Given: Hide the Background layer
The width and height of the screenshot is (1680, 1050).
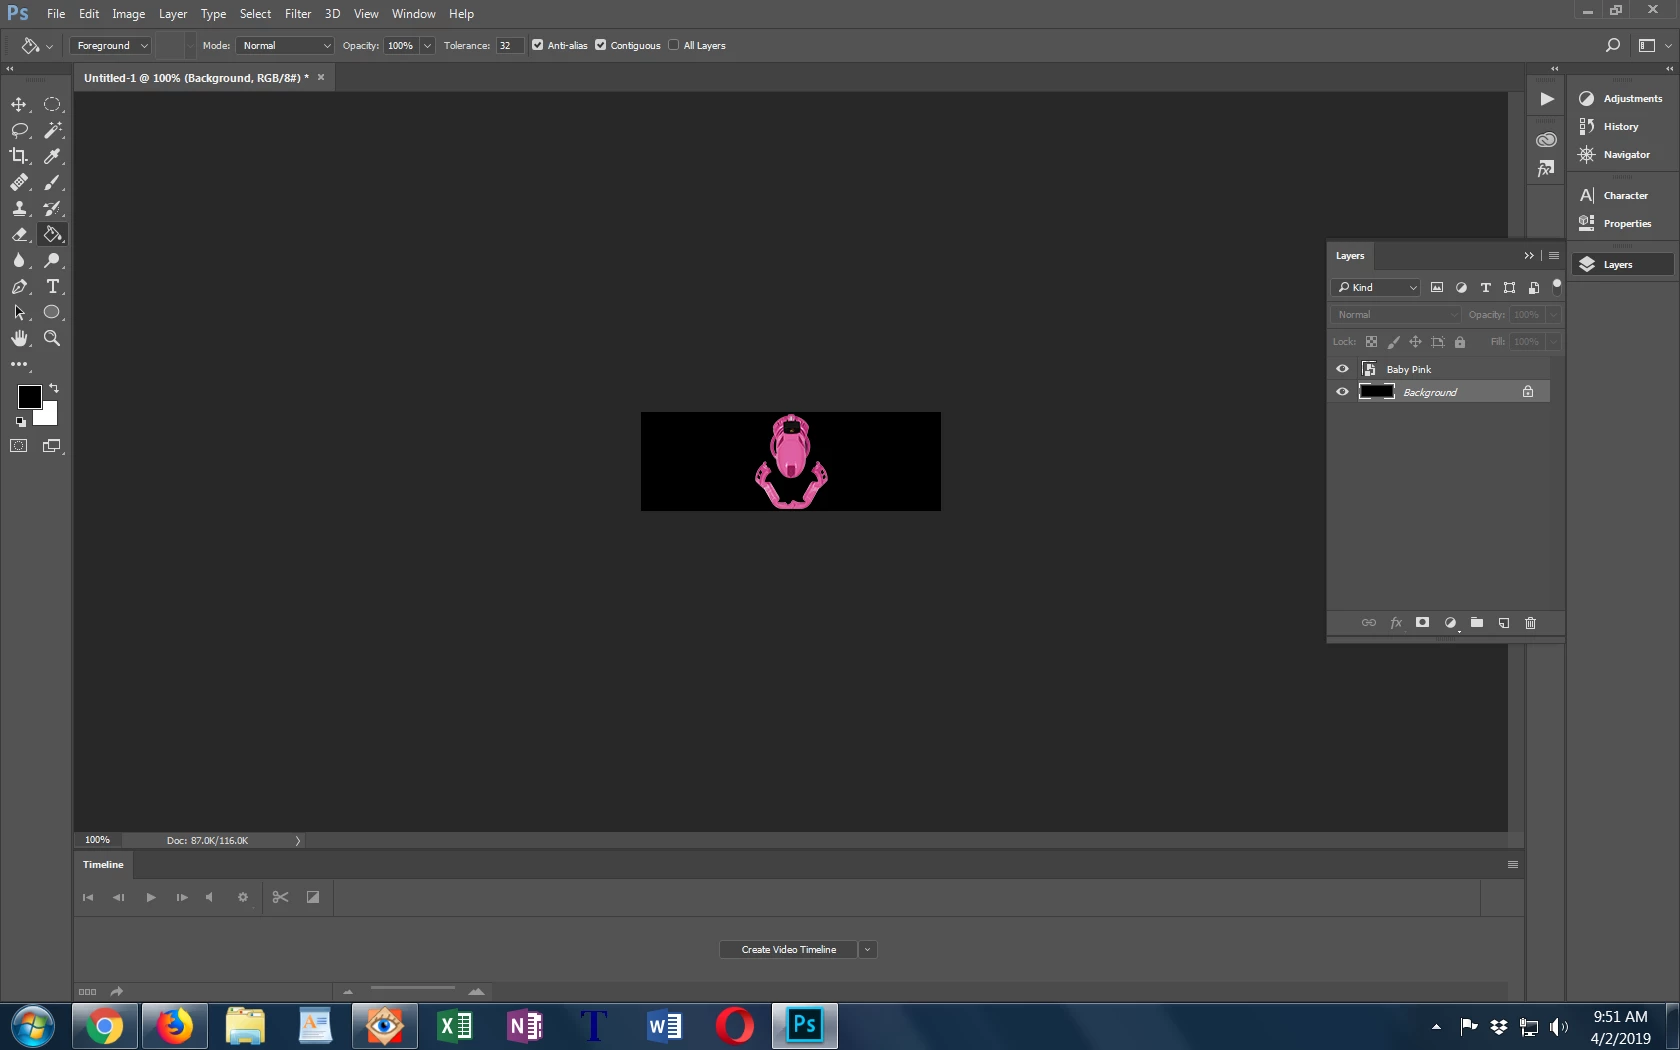Looking at the screenshot, I should tap(1342, 392).
